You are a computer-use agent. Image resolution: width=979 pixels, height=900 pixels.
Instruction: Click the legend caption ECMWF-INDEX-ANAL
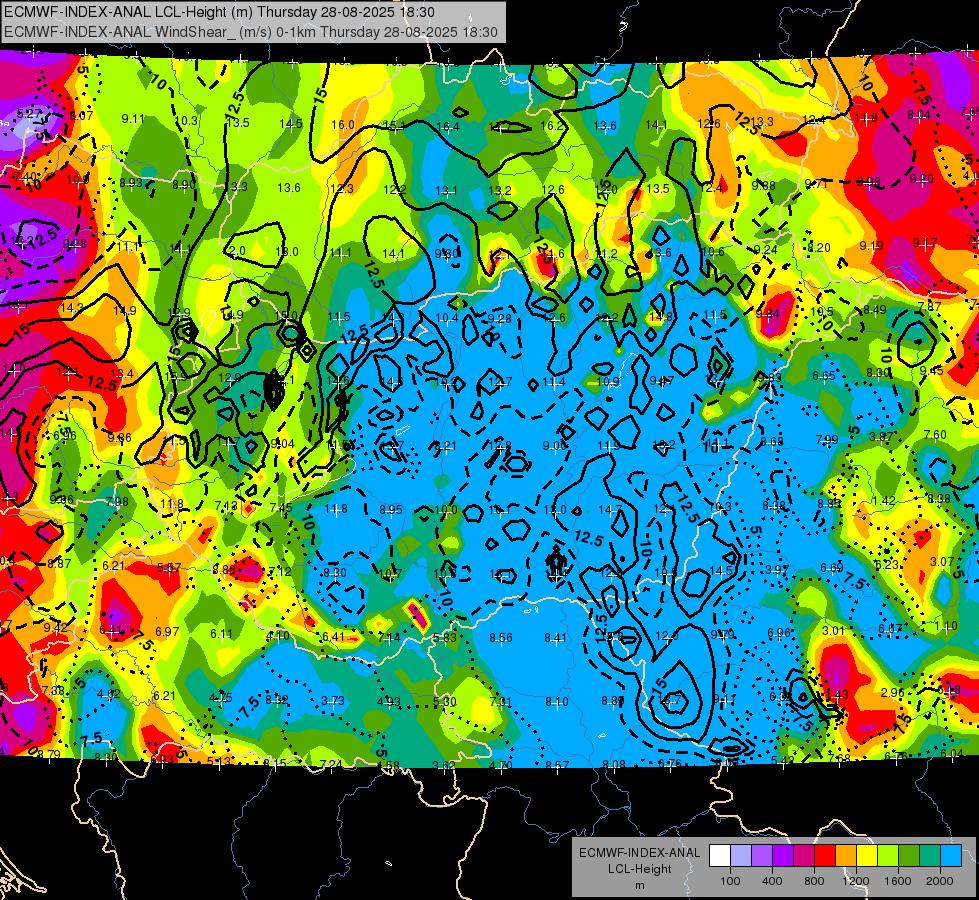pos(640,853)
